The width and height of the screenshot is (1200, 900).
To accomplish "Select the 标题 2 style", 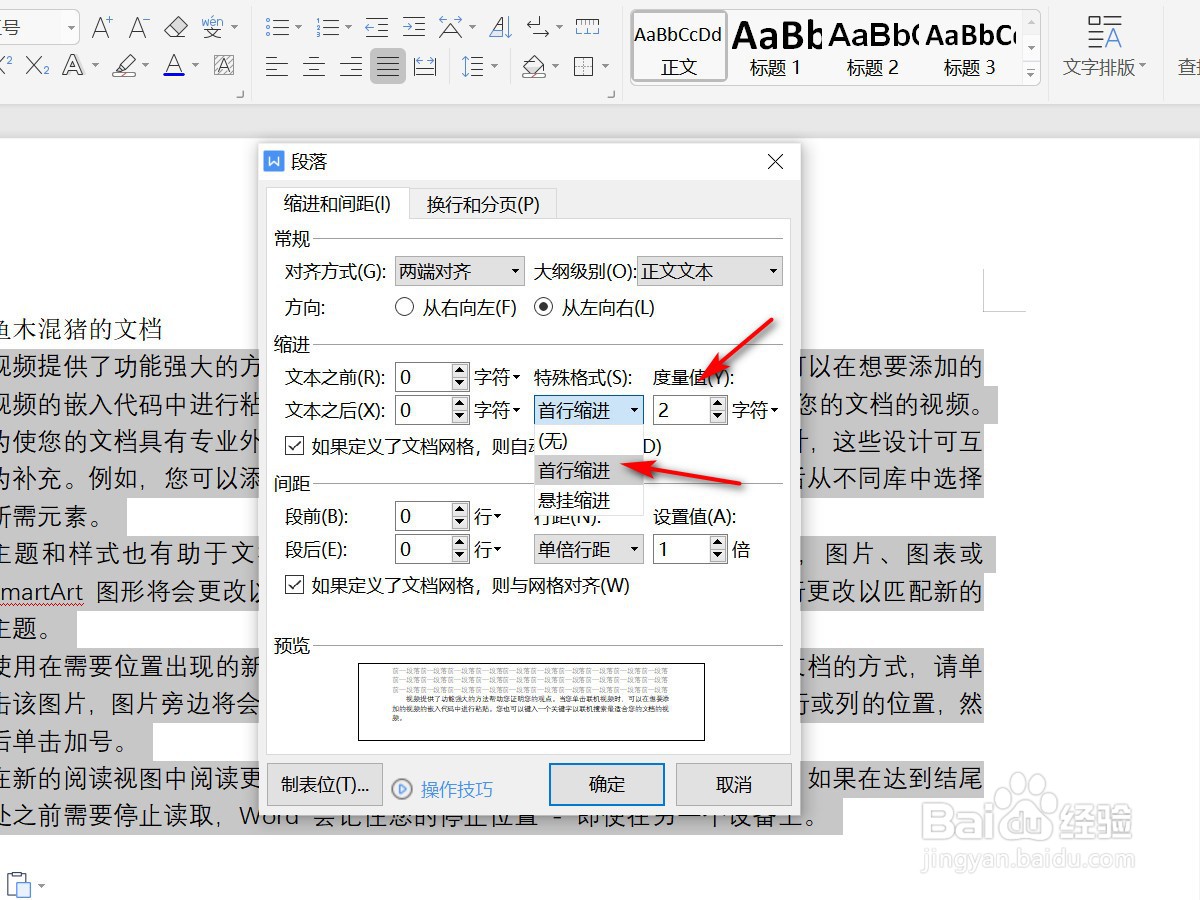I will [x=872, y=47].
